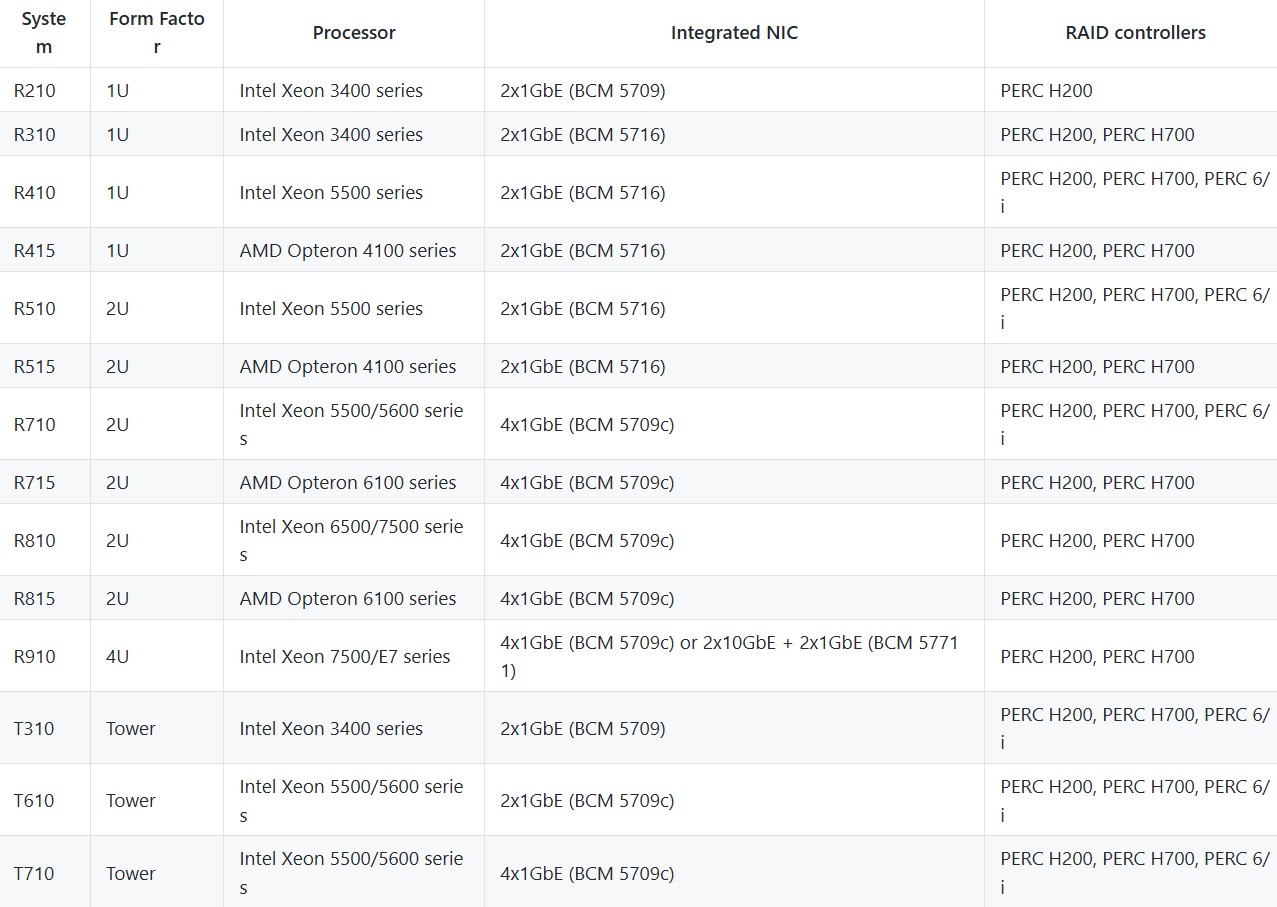Select Intel Xeon 3400 series in R310 row

[354, 134]
